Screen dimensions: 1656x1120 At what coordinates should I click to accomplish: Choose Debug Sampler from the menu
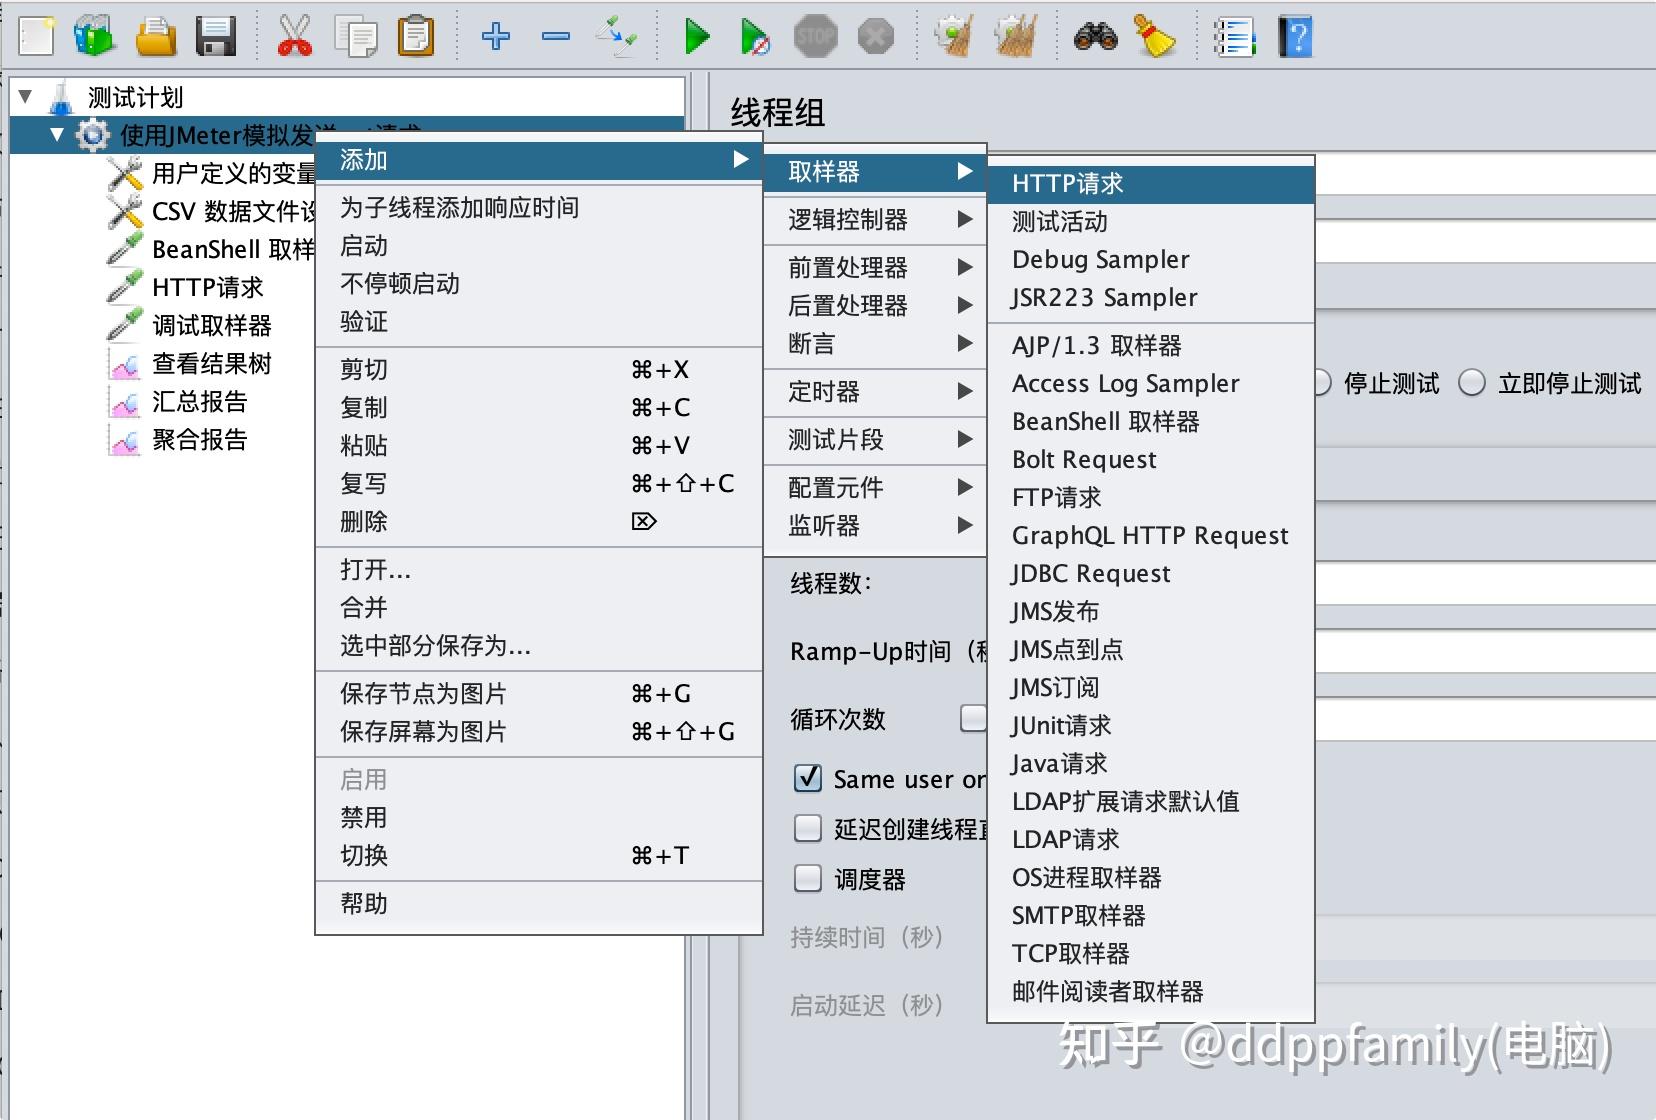tap(1100, 259)
